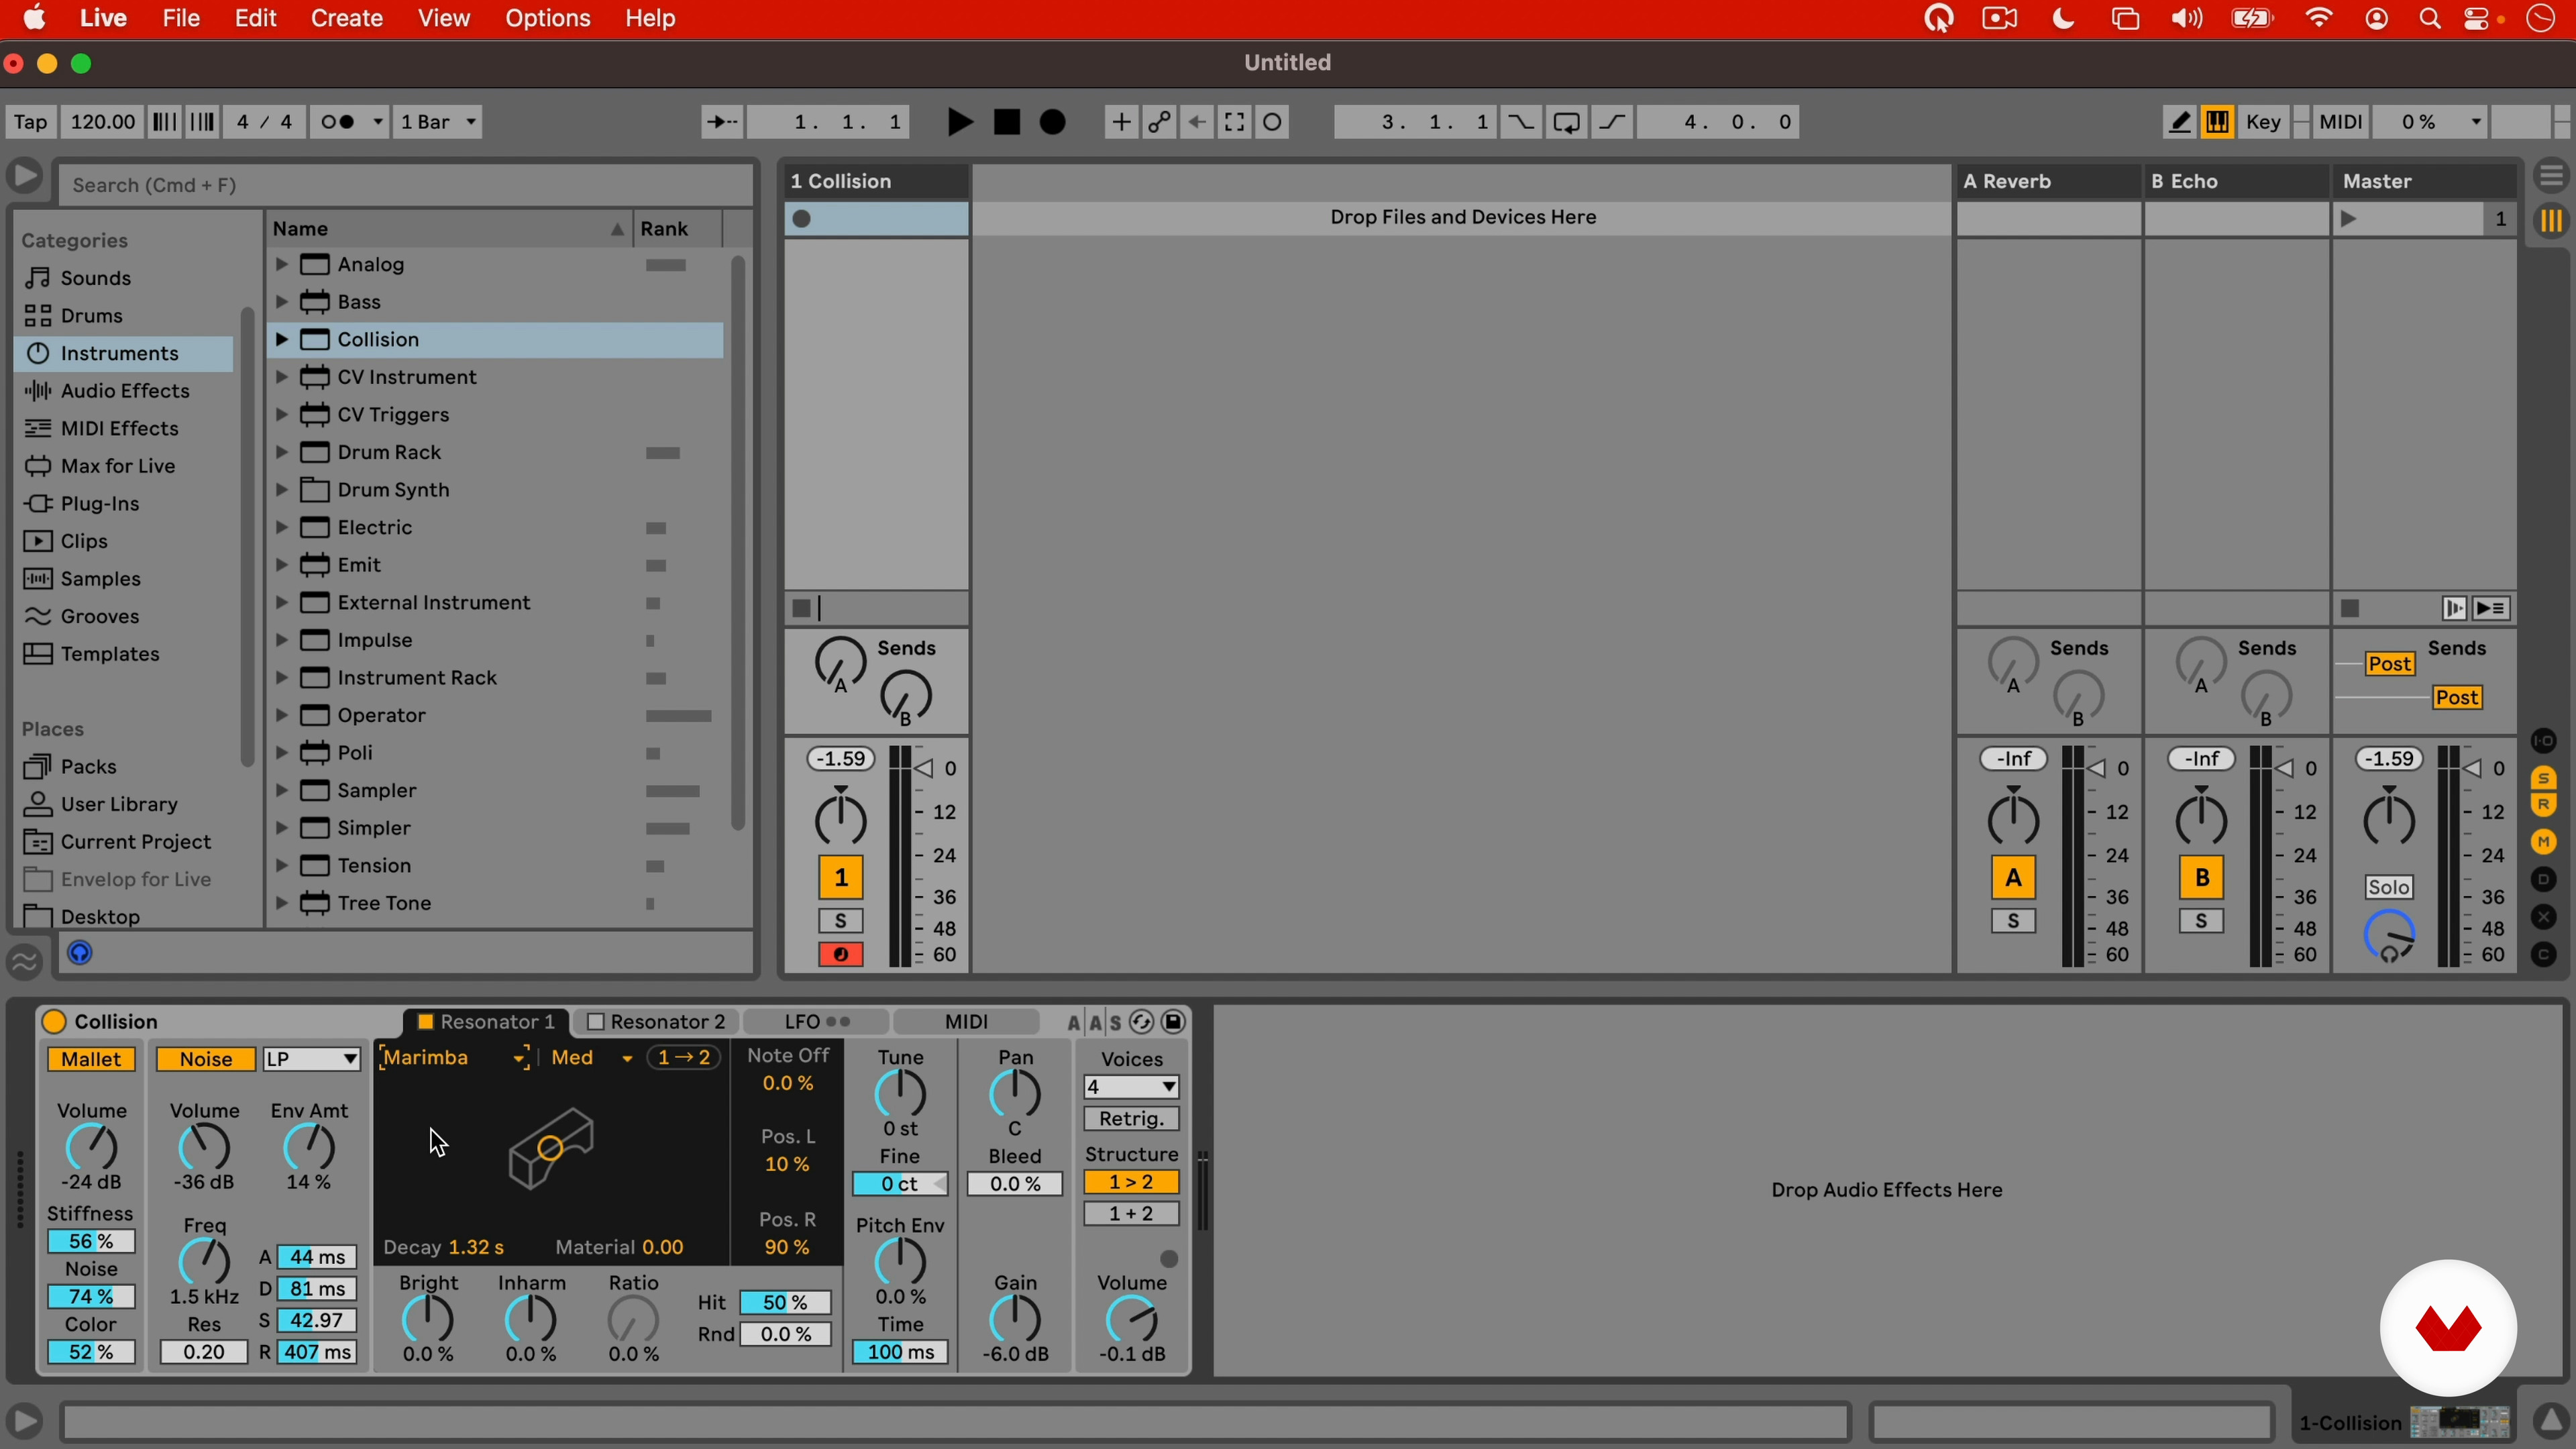The height and width of the screenshot is (1449, 2576).
Task: Select the Sounds category
Action: pos(95,278)
